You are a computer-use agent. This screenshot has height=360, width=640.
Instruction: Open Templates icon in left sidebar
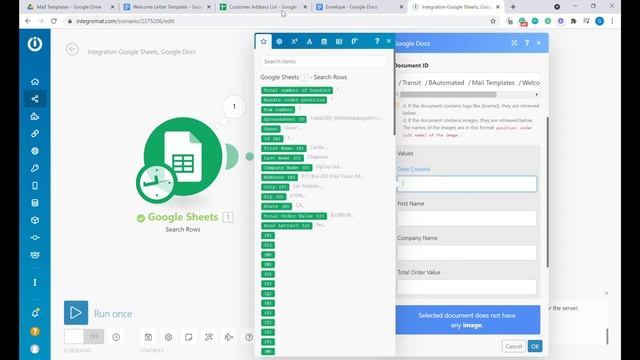coord(35,116)
